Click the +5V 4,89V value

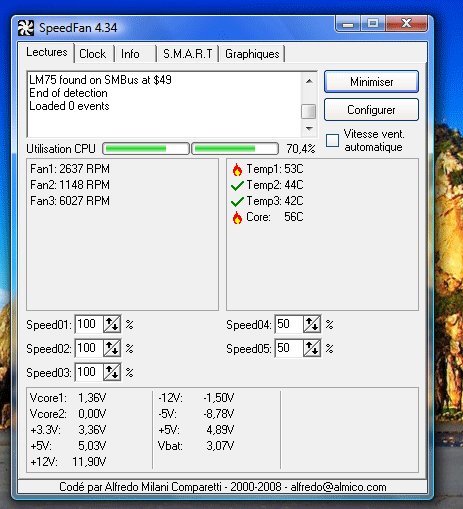pyautogui.click(x=220, y=430)
